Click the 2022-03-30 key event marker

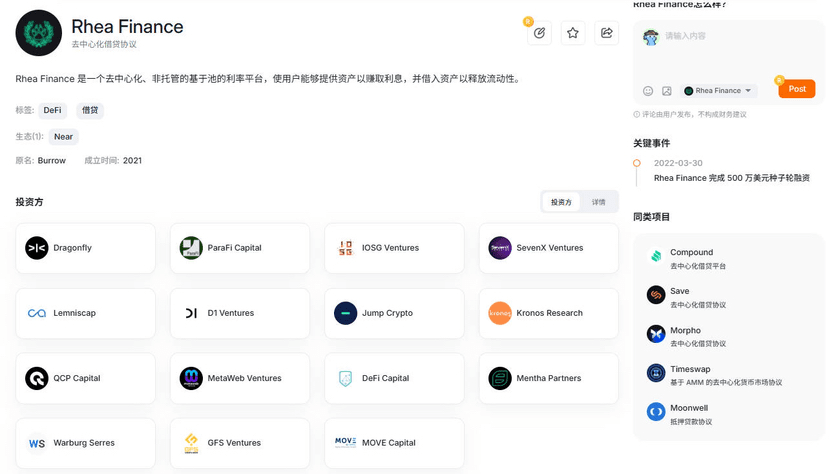click(x=637, y=163)
